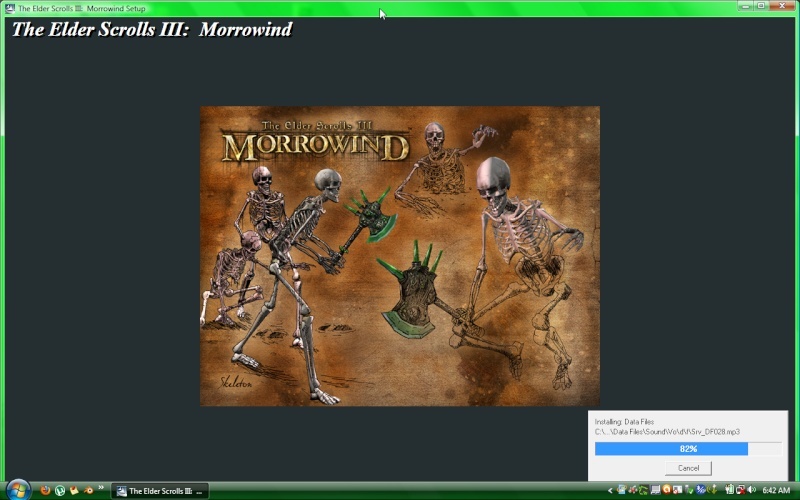
Task: Open the Bluetooth tray icon
Action: click(x=701, y=490)
